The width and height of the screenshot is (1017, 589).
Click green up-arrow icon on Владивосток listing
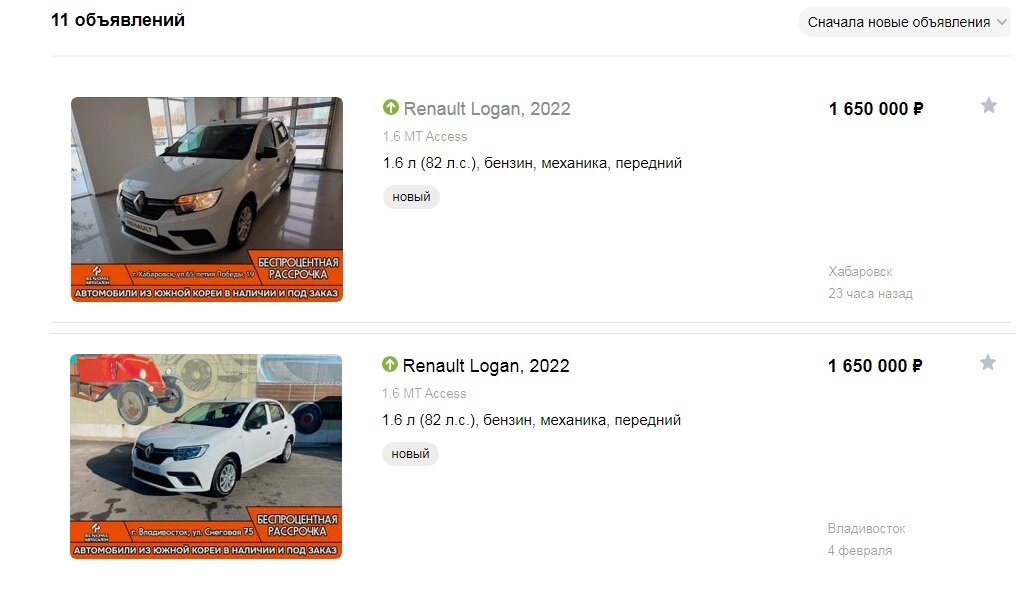[390, 364]
